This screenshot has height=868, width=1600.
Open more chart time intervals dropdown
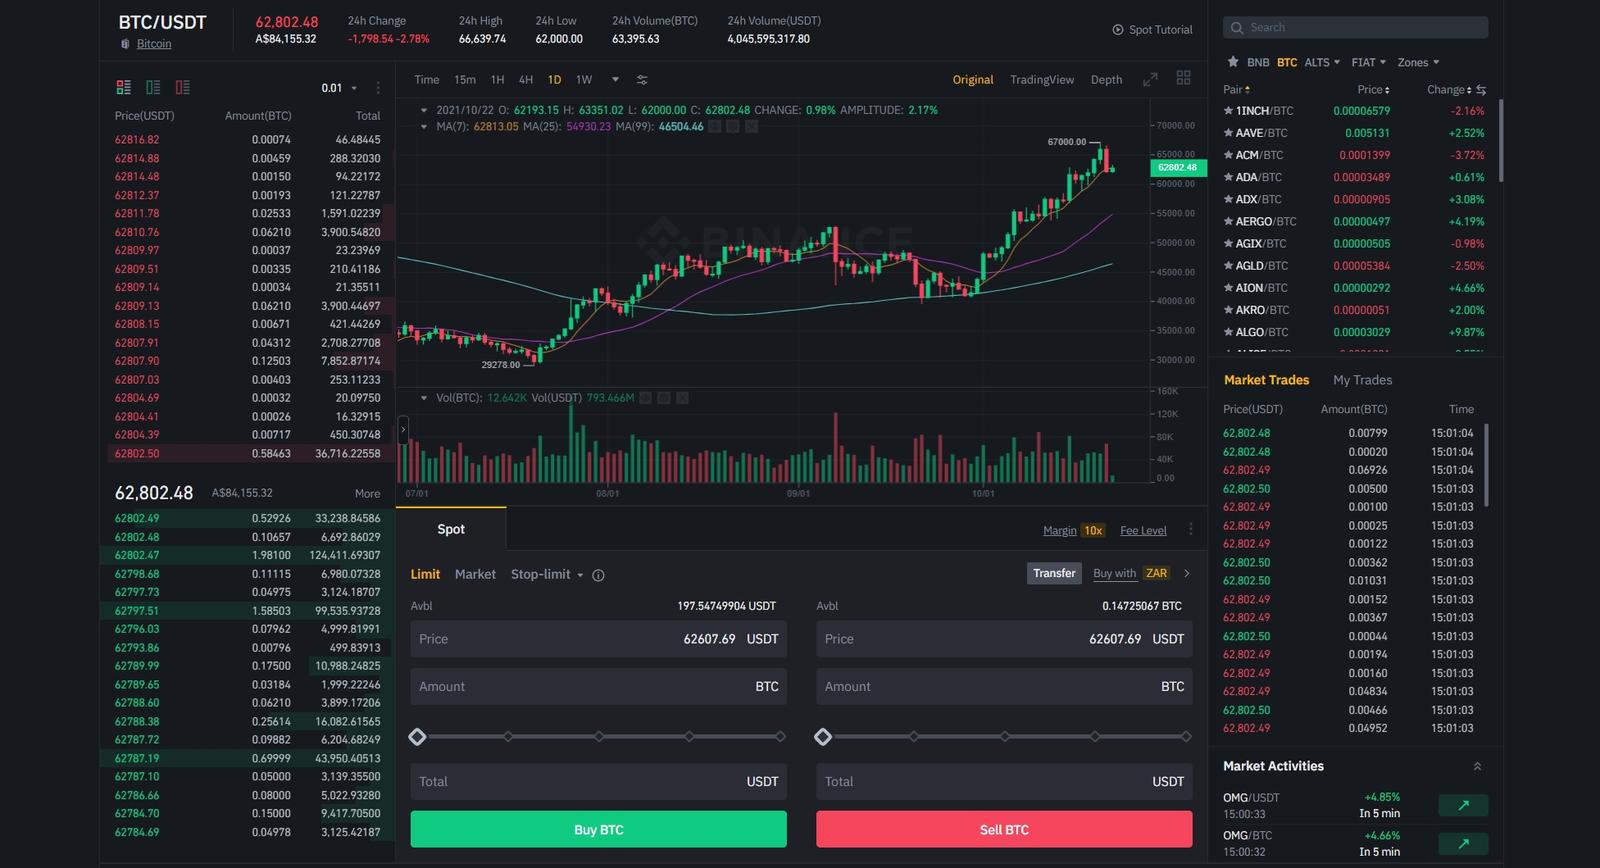(615, 80)
